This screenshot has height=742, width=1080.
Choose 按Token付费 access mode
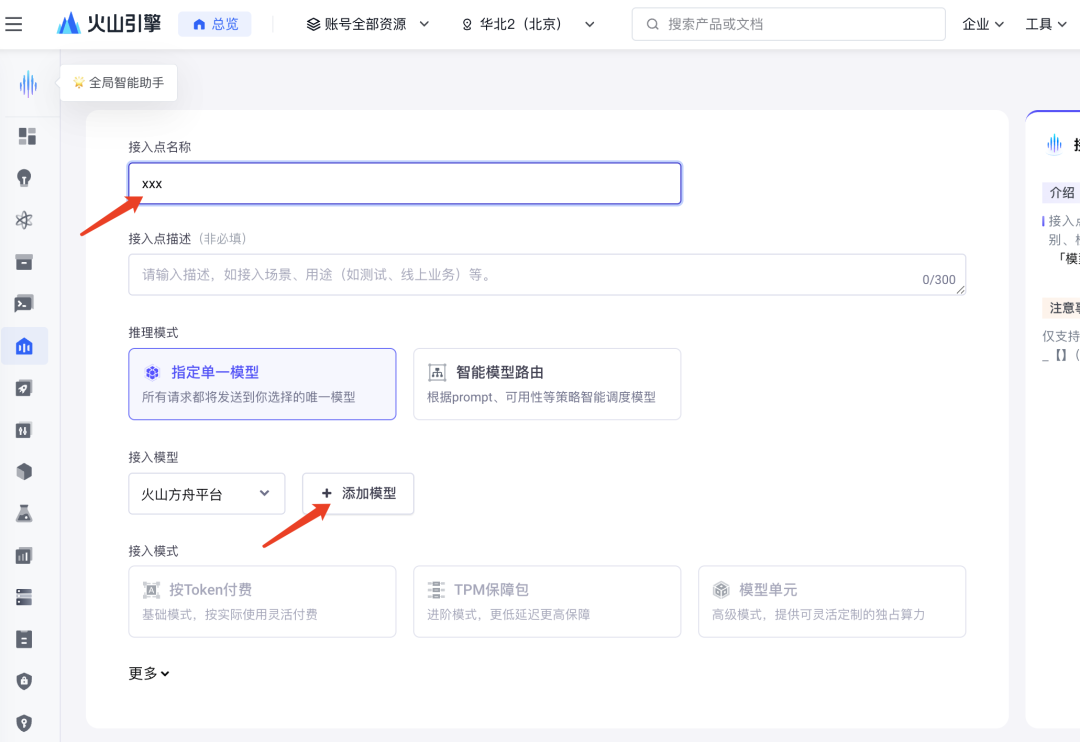click(x=262, y=601)
